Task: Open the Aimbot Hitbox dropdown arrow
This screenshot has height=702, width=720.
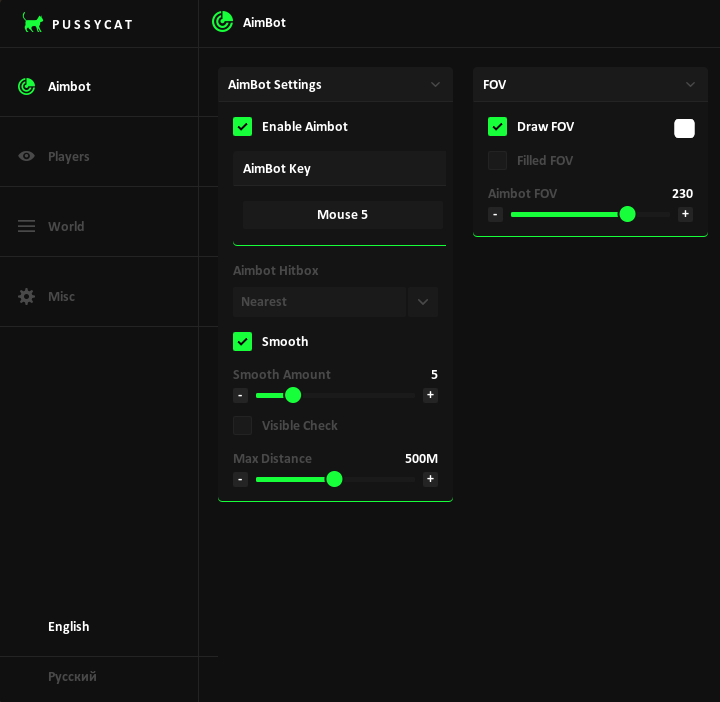Action: coord(423,302)
